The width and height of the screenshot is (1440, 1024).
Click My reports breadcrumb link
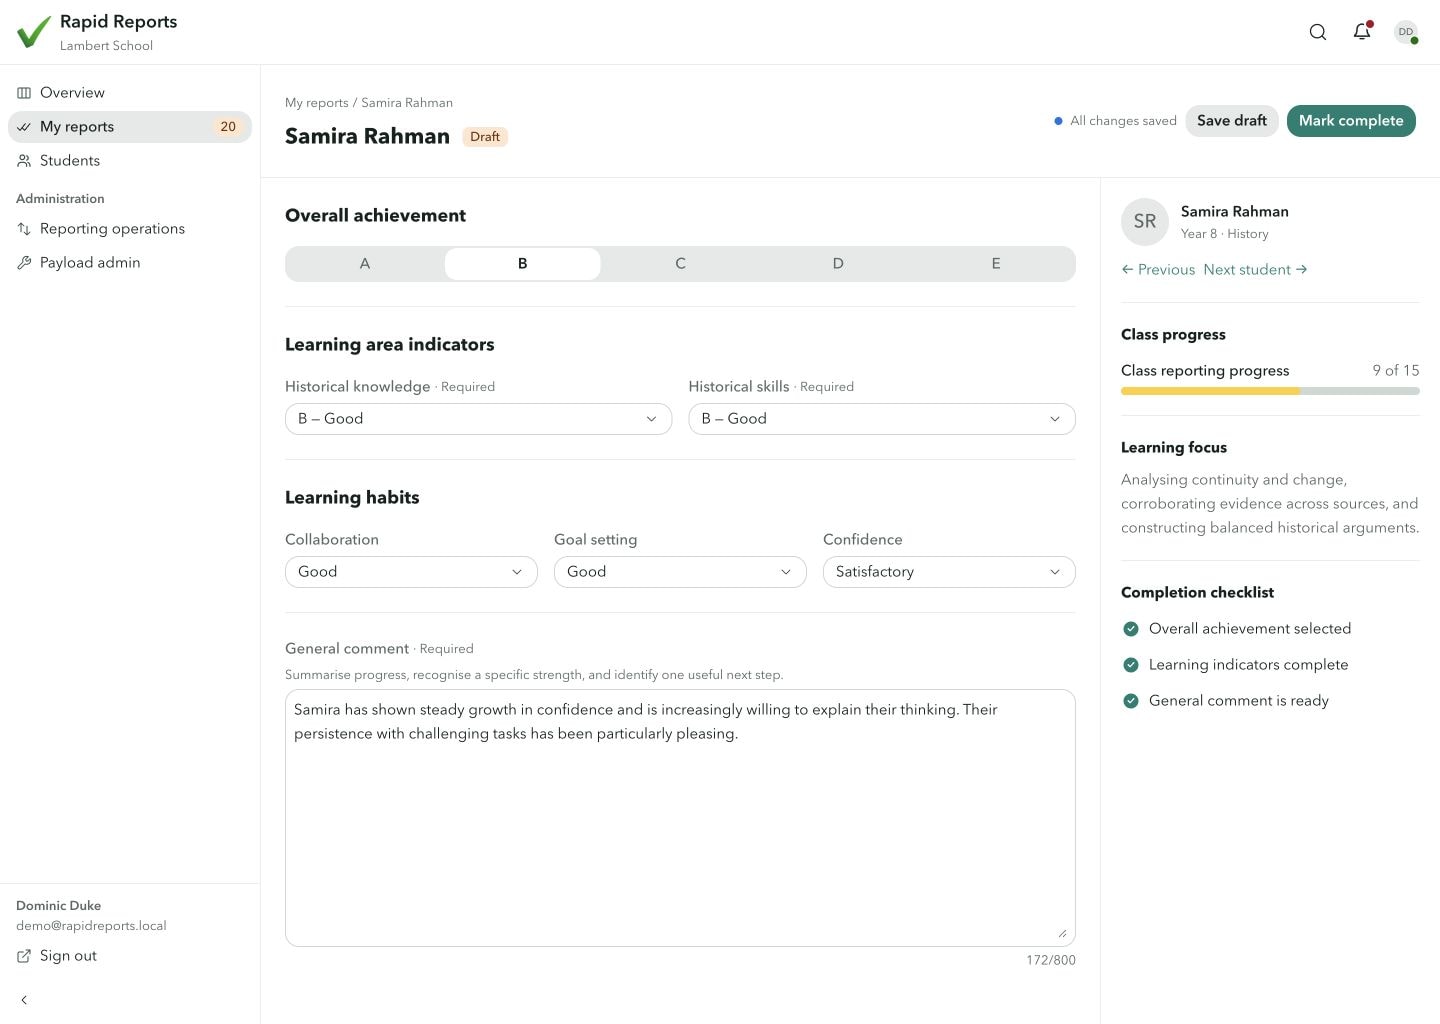(317, 103)
